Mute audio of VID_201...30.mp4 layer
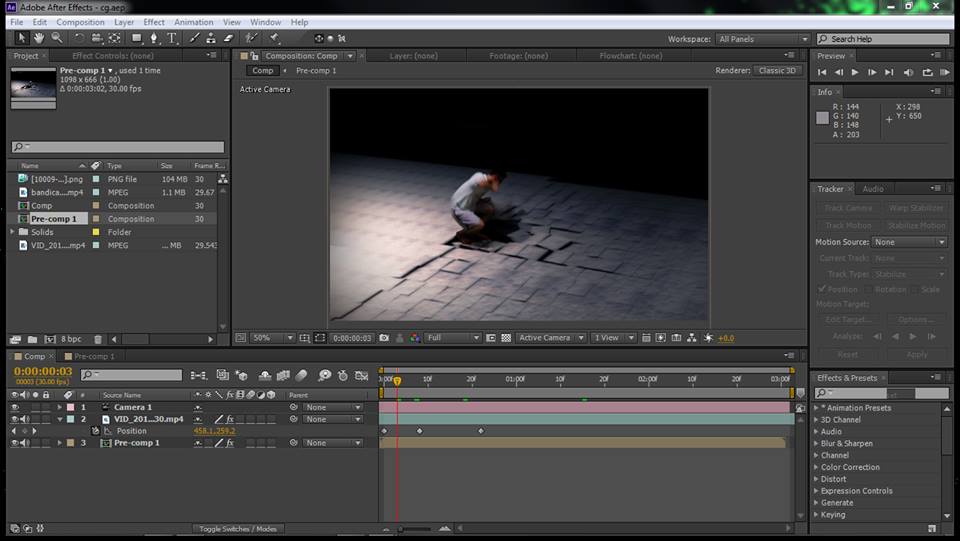The image size is (960, 541). 24,419
